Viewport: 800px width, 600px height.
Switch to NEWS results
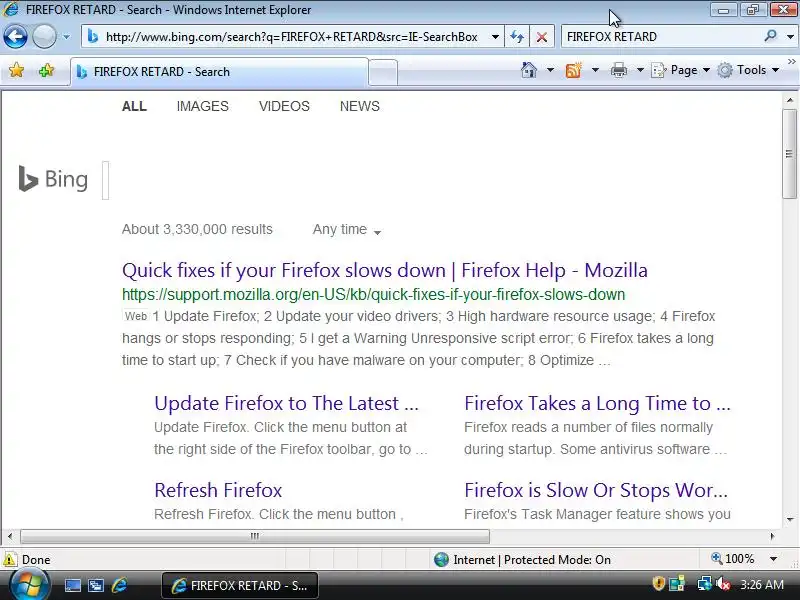click(x=360, y=106)
